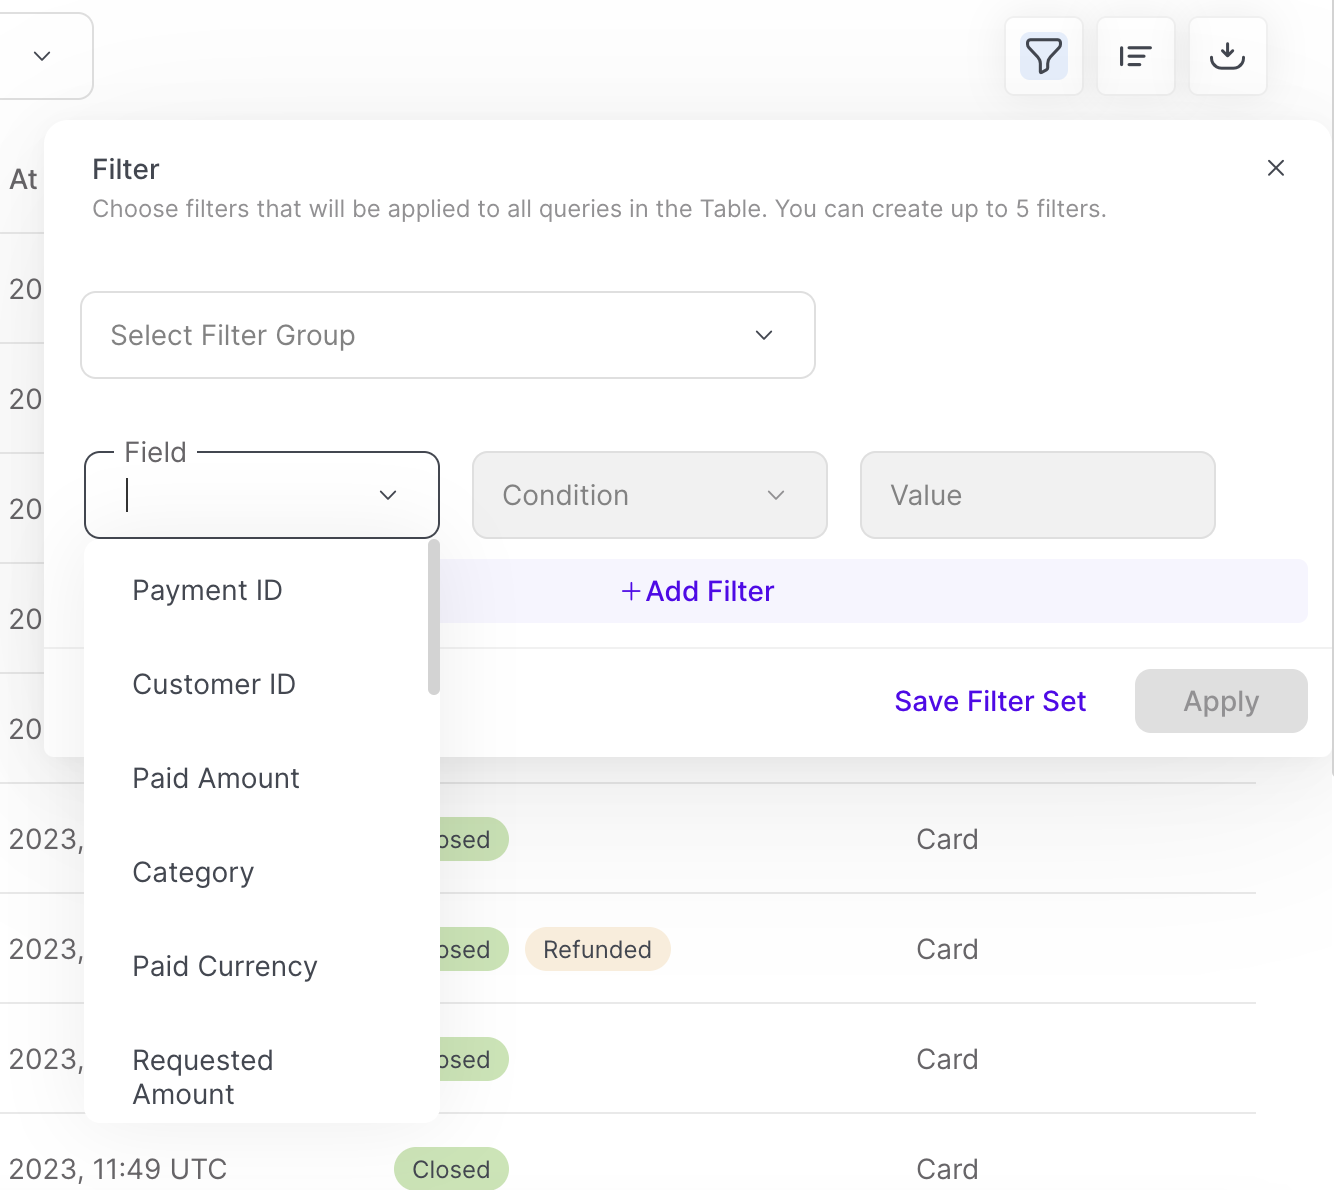Choose Customer ID option
The height and width of the screenshot is (1190, 1334).
click(x=214, y=684)
